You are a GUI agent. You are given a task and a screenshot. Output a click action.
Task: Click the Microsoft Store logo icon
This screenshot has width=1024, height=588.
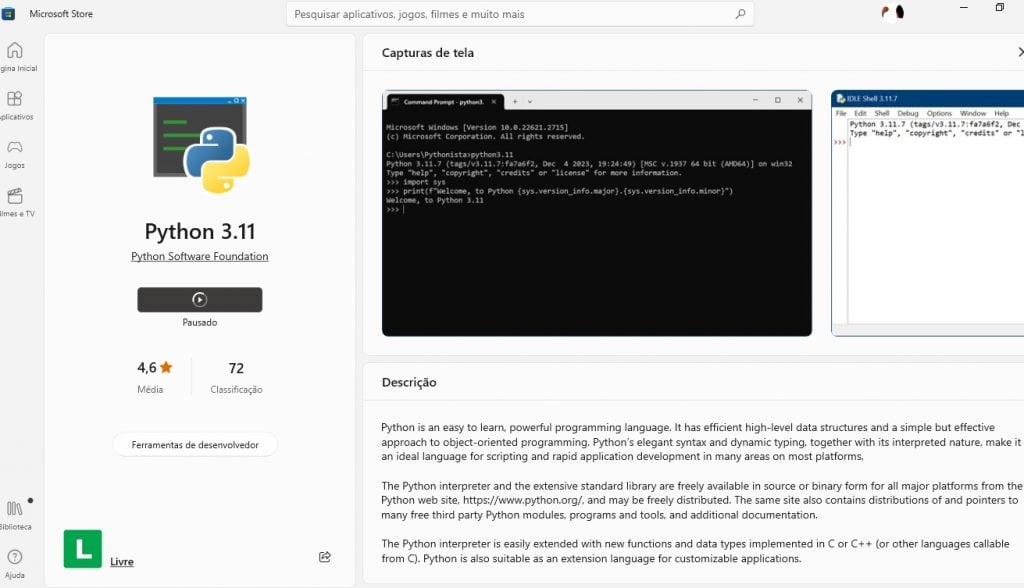(x=9, y=14)
